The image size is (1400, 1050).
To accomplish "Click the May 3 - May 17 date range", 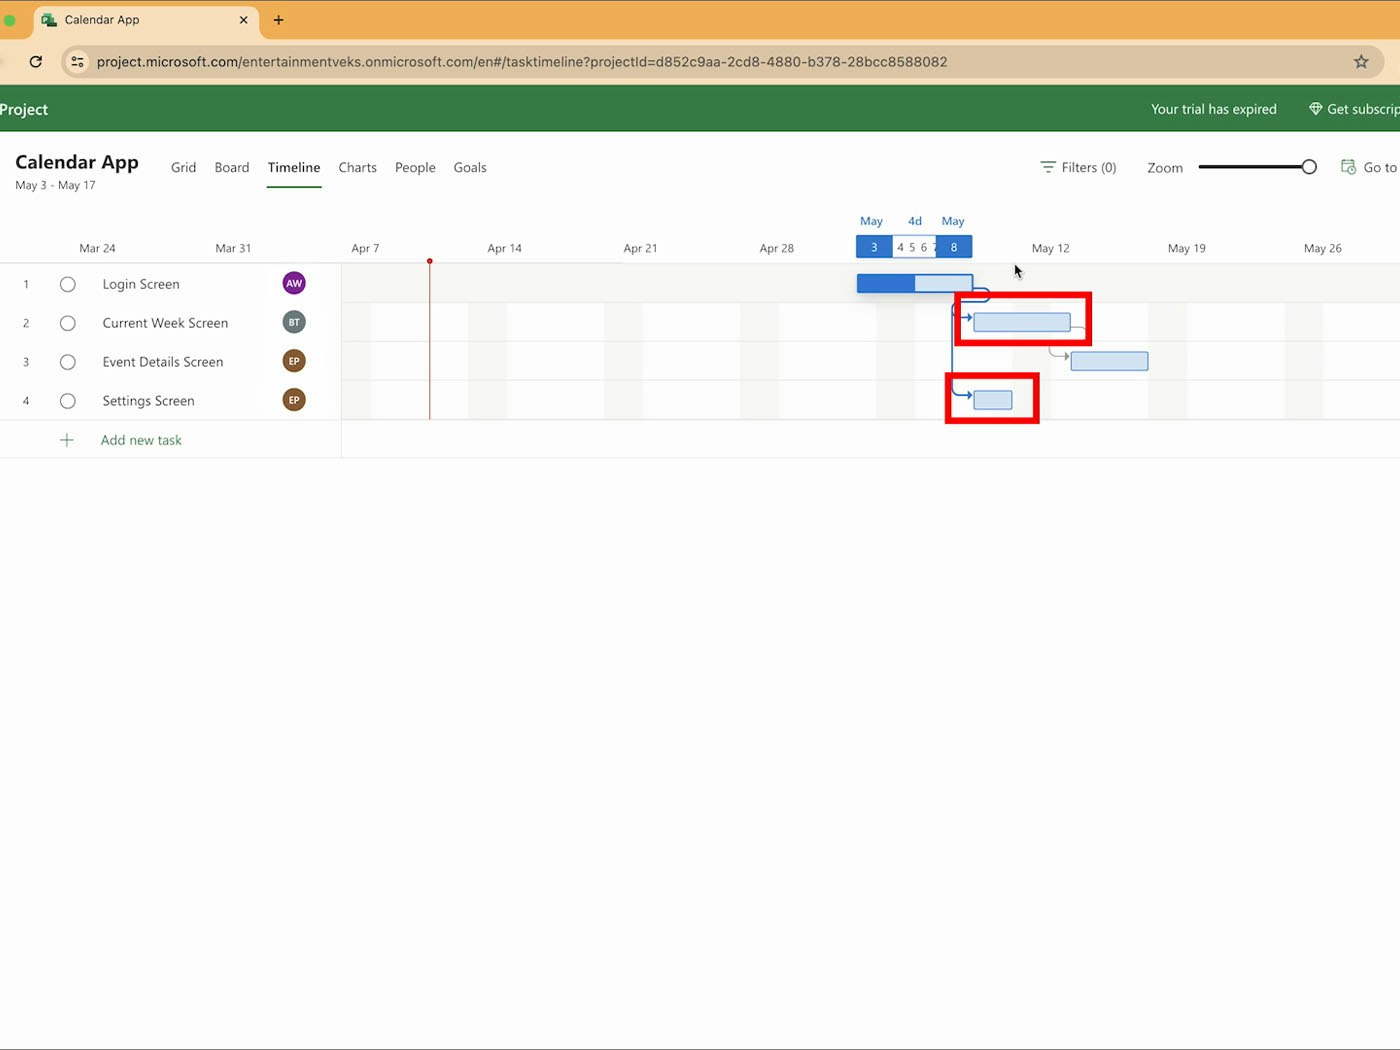I will (x=56, y=185).
